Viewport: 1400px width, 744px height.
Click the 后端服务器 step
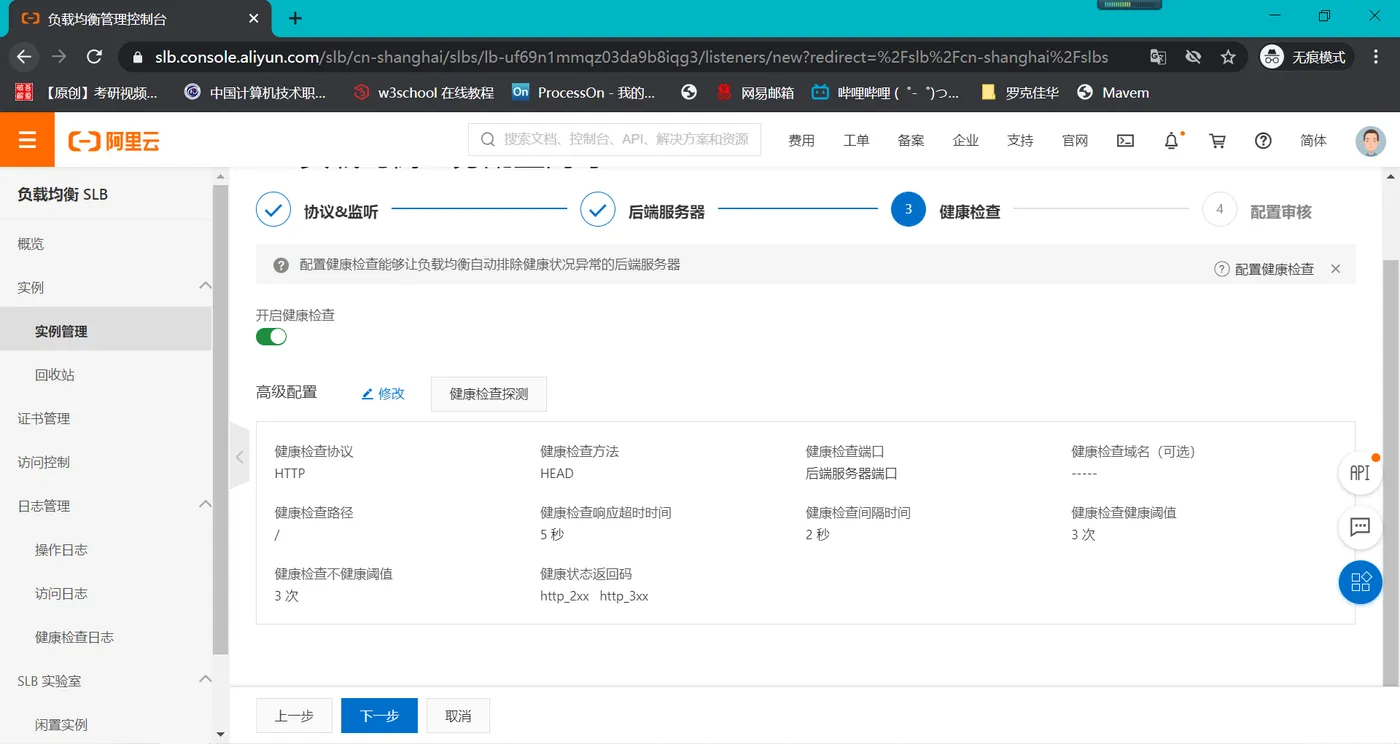pos(643,211)
